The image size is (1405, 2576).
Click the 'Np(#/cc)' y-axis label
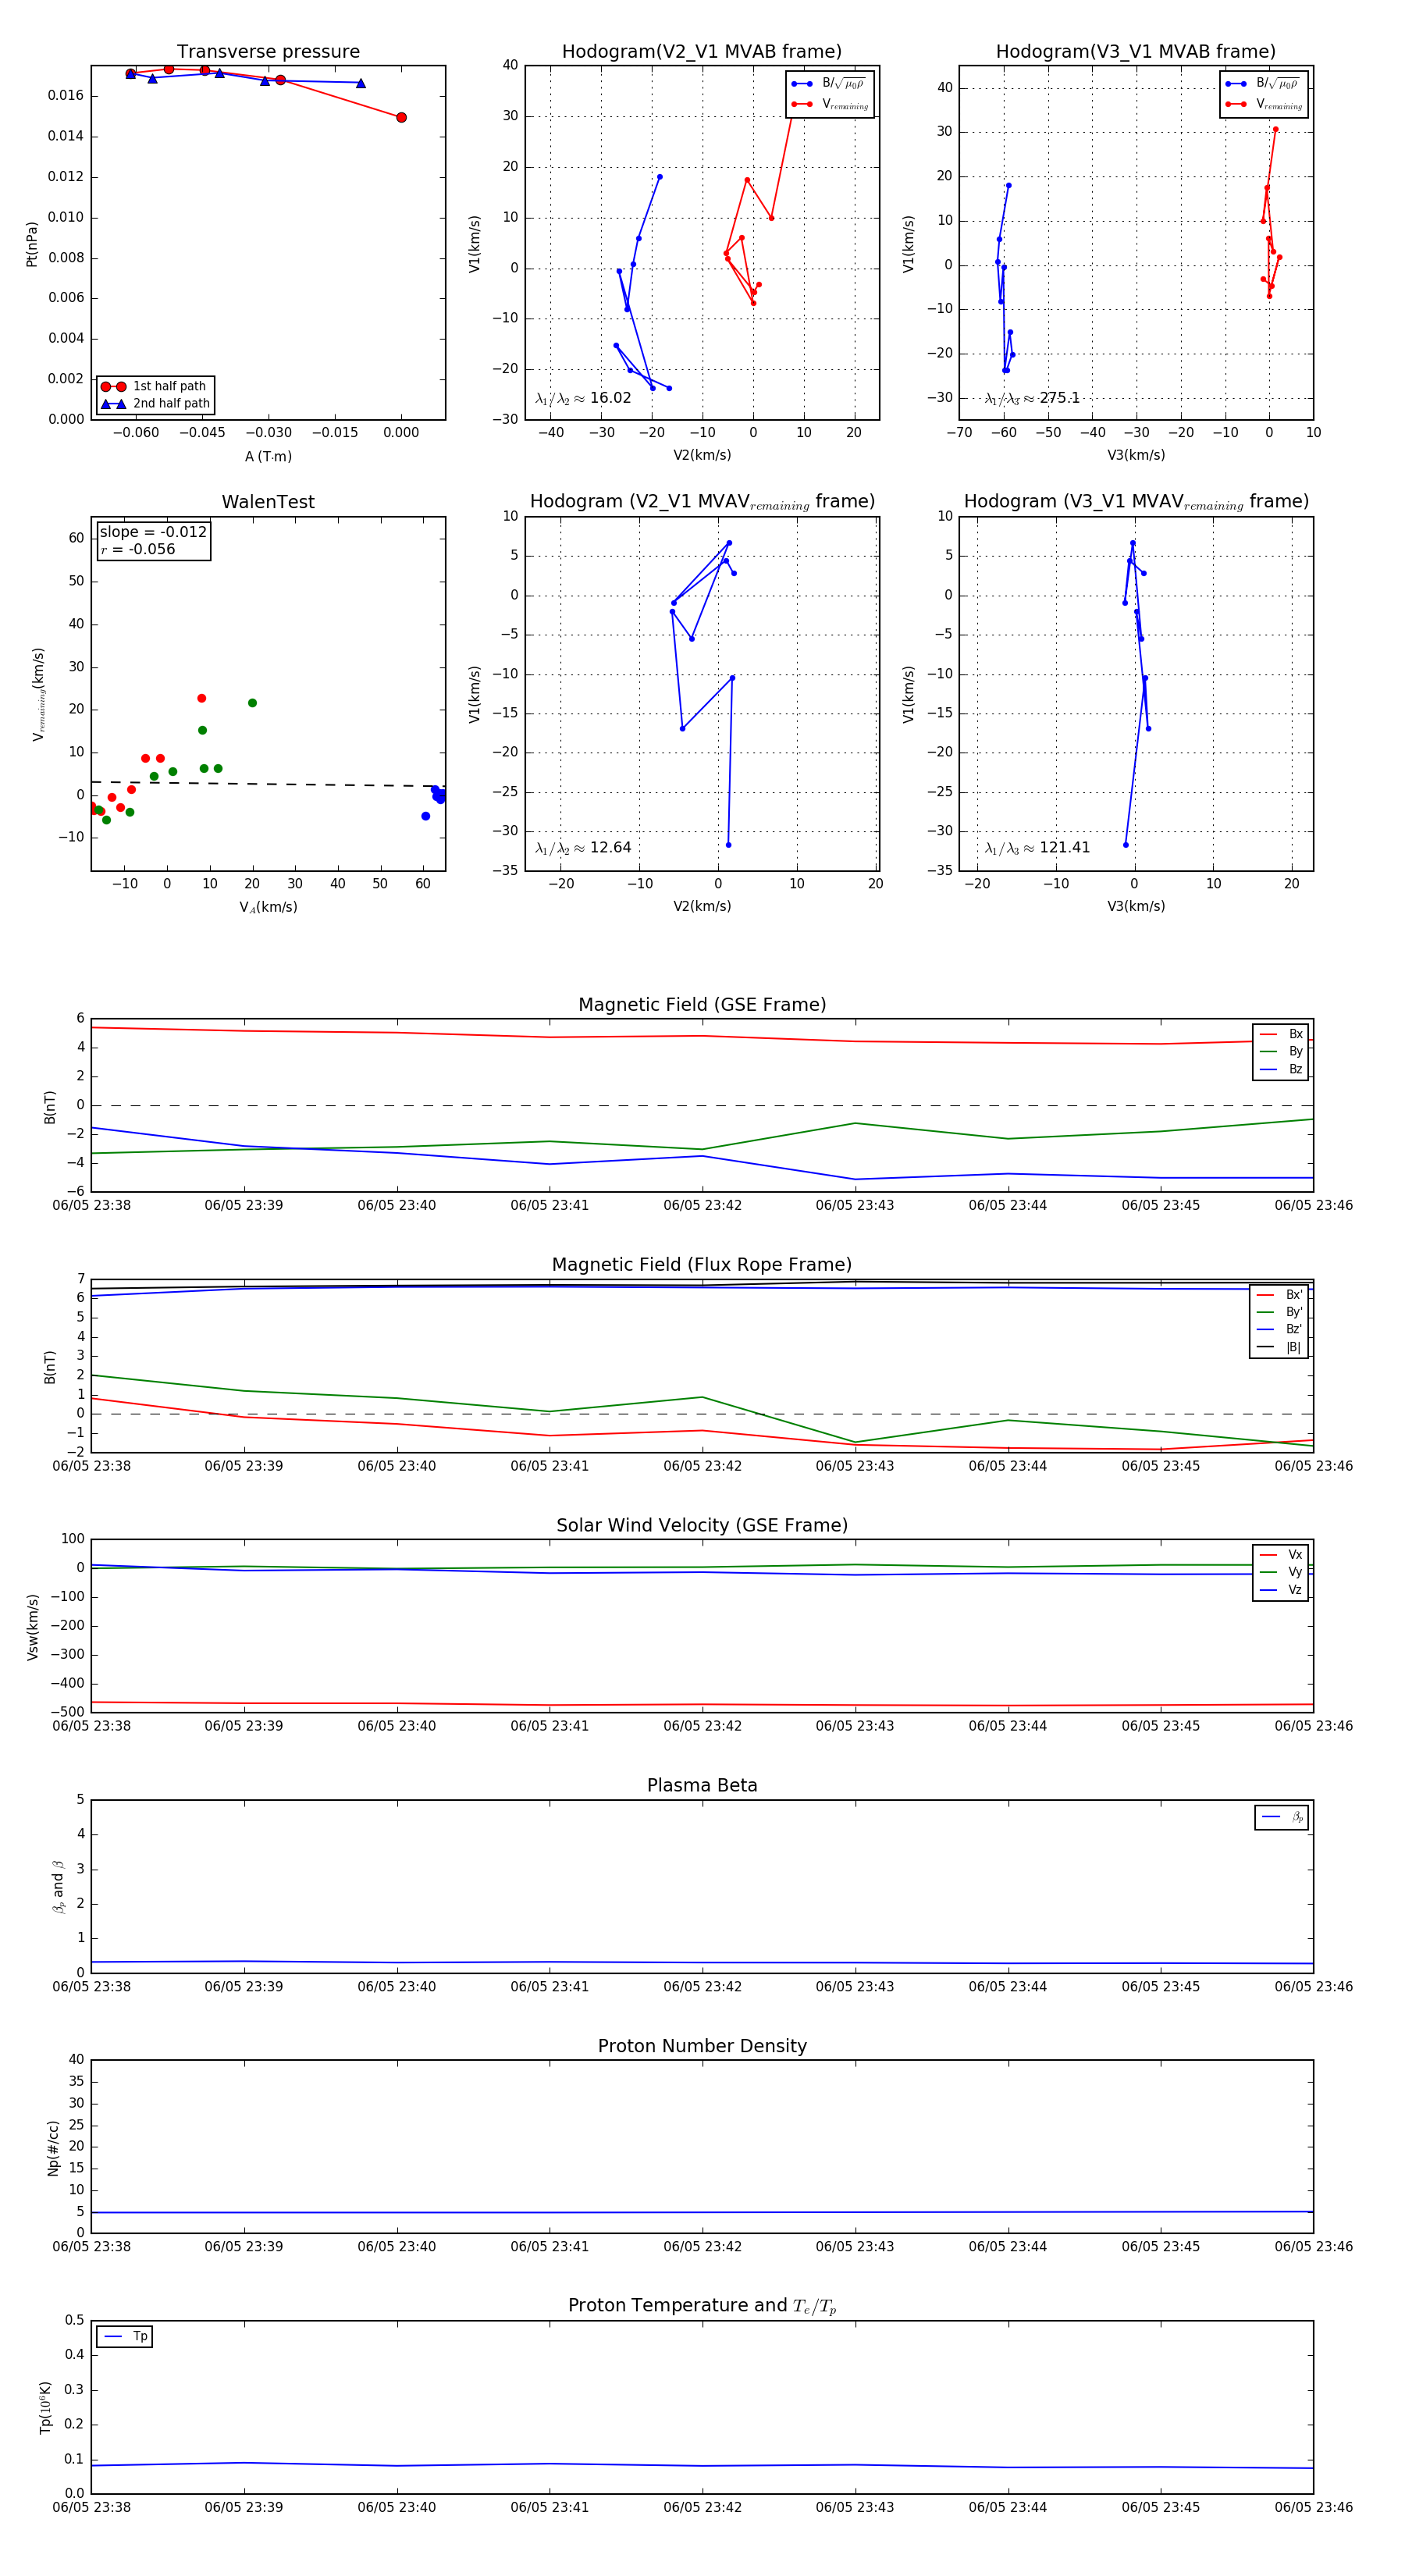(53, 2146)
